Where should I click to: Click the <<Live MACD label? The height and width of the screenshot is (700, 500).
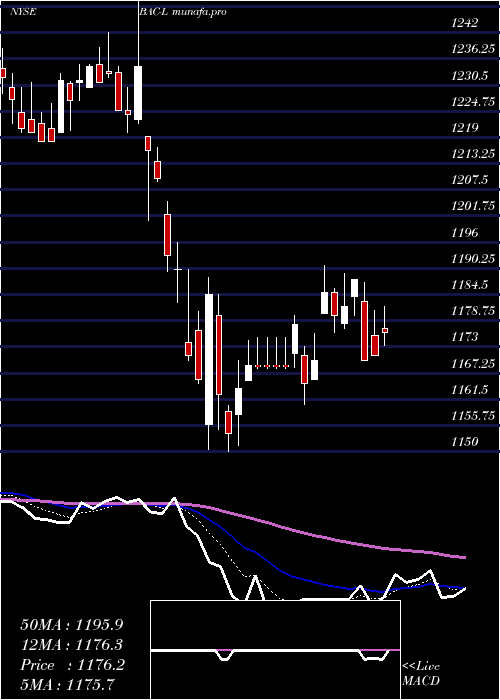421,673
